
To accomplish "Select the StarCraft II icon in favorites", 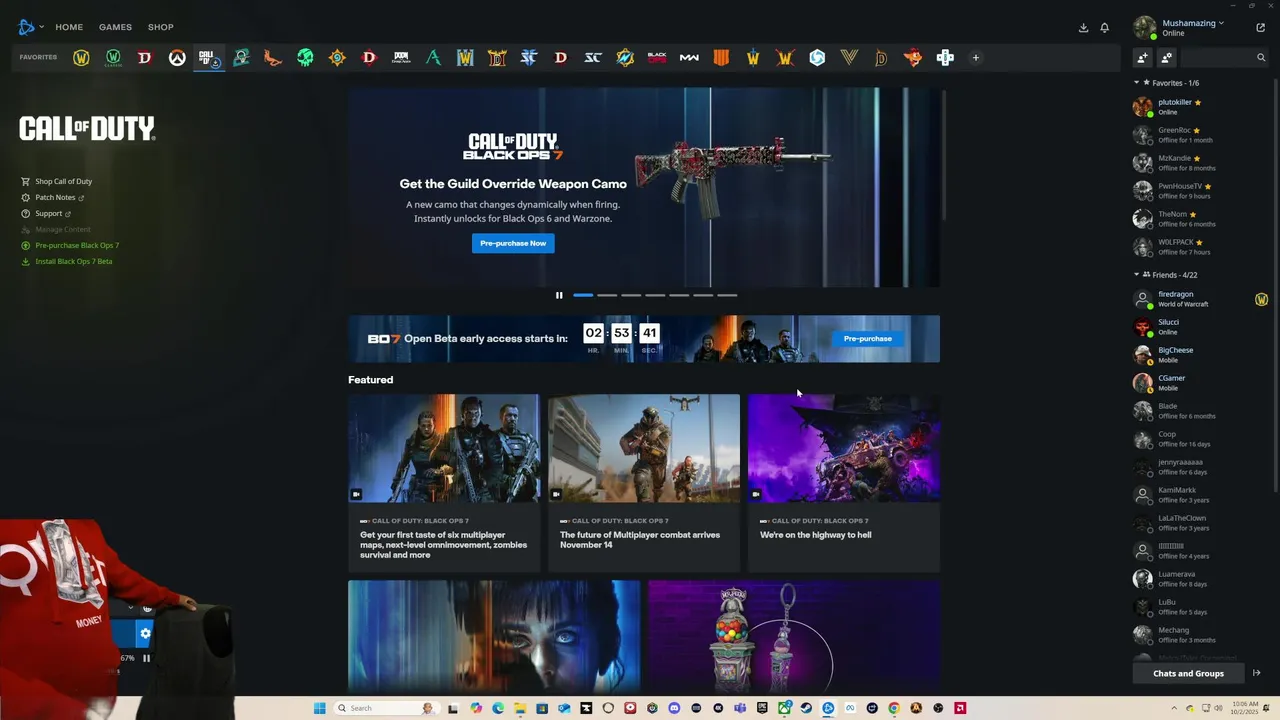I will pyautogui.click(x=529, y=58).
